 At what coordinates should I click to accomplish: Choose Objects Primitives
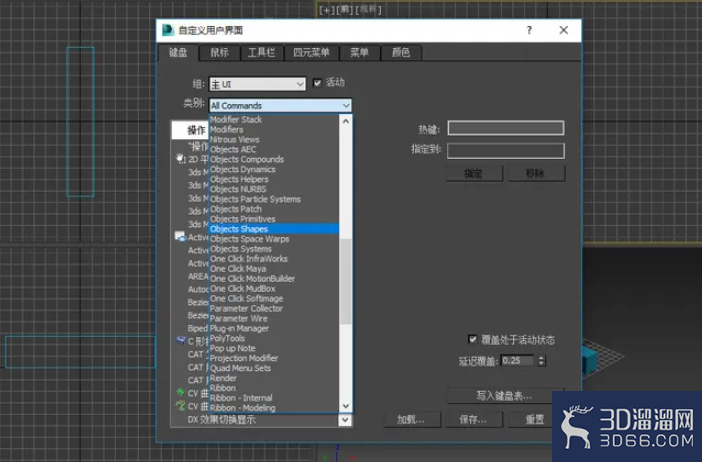(242, 219)
